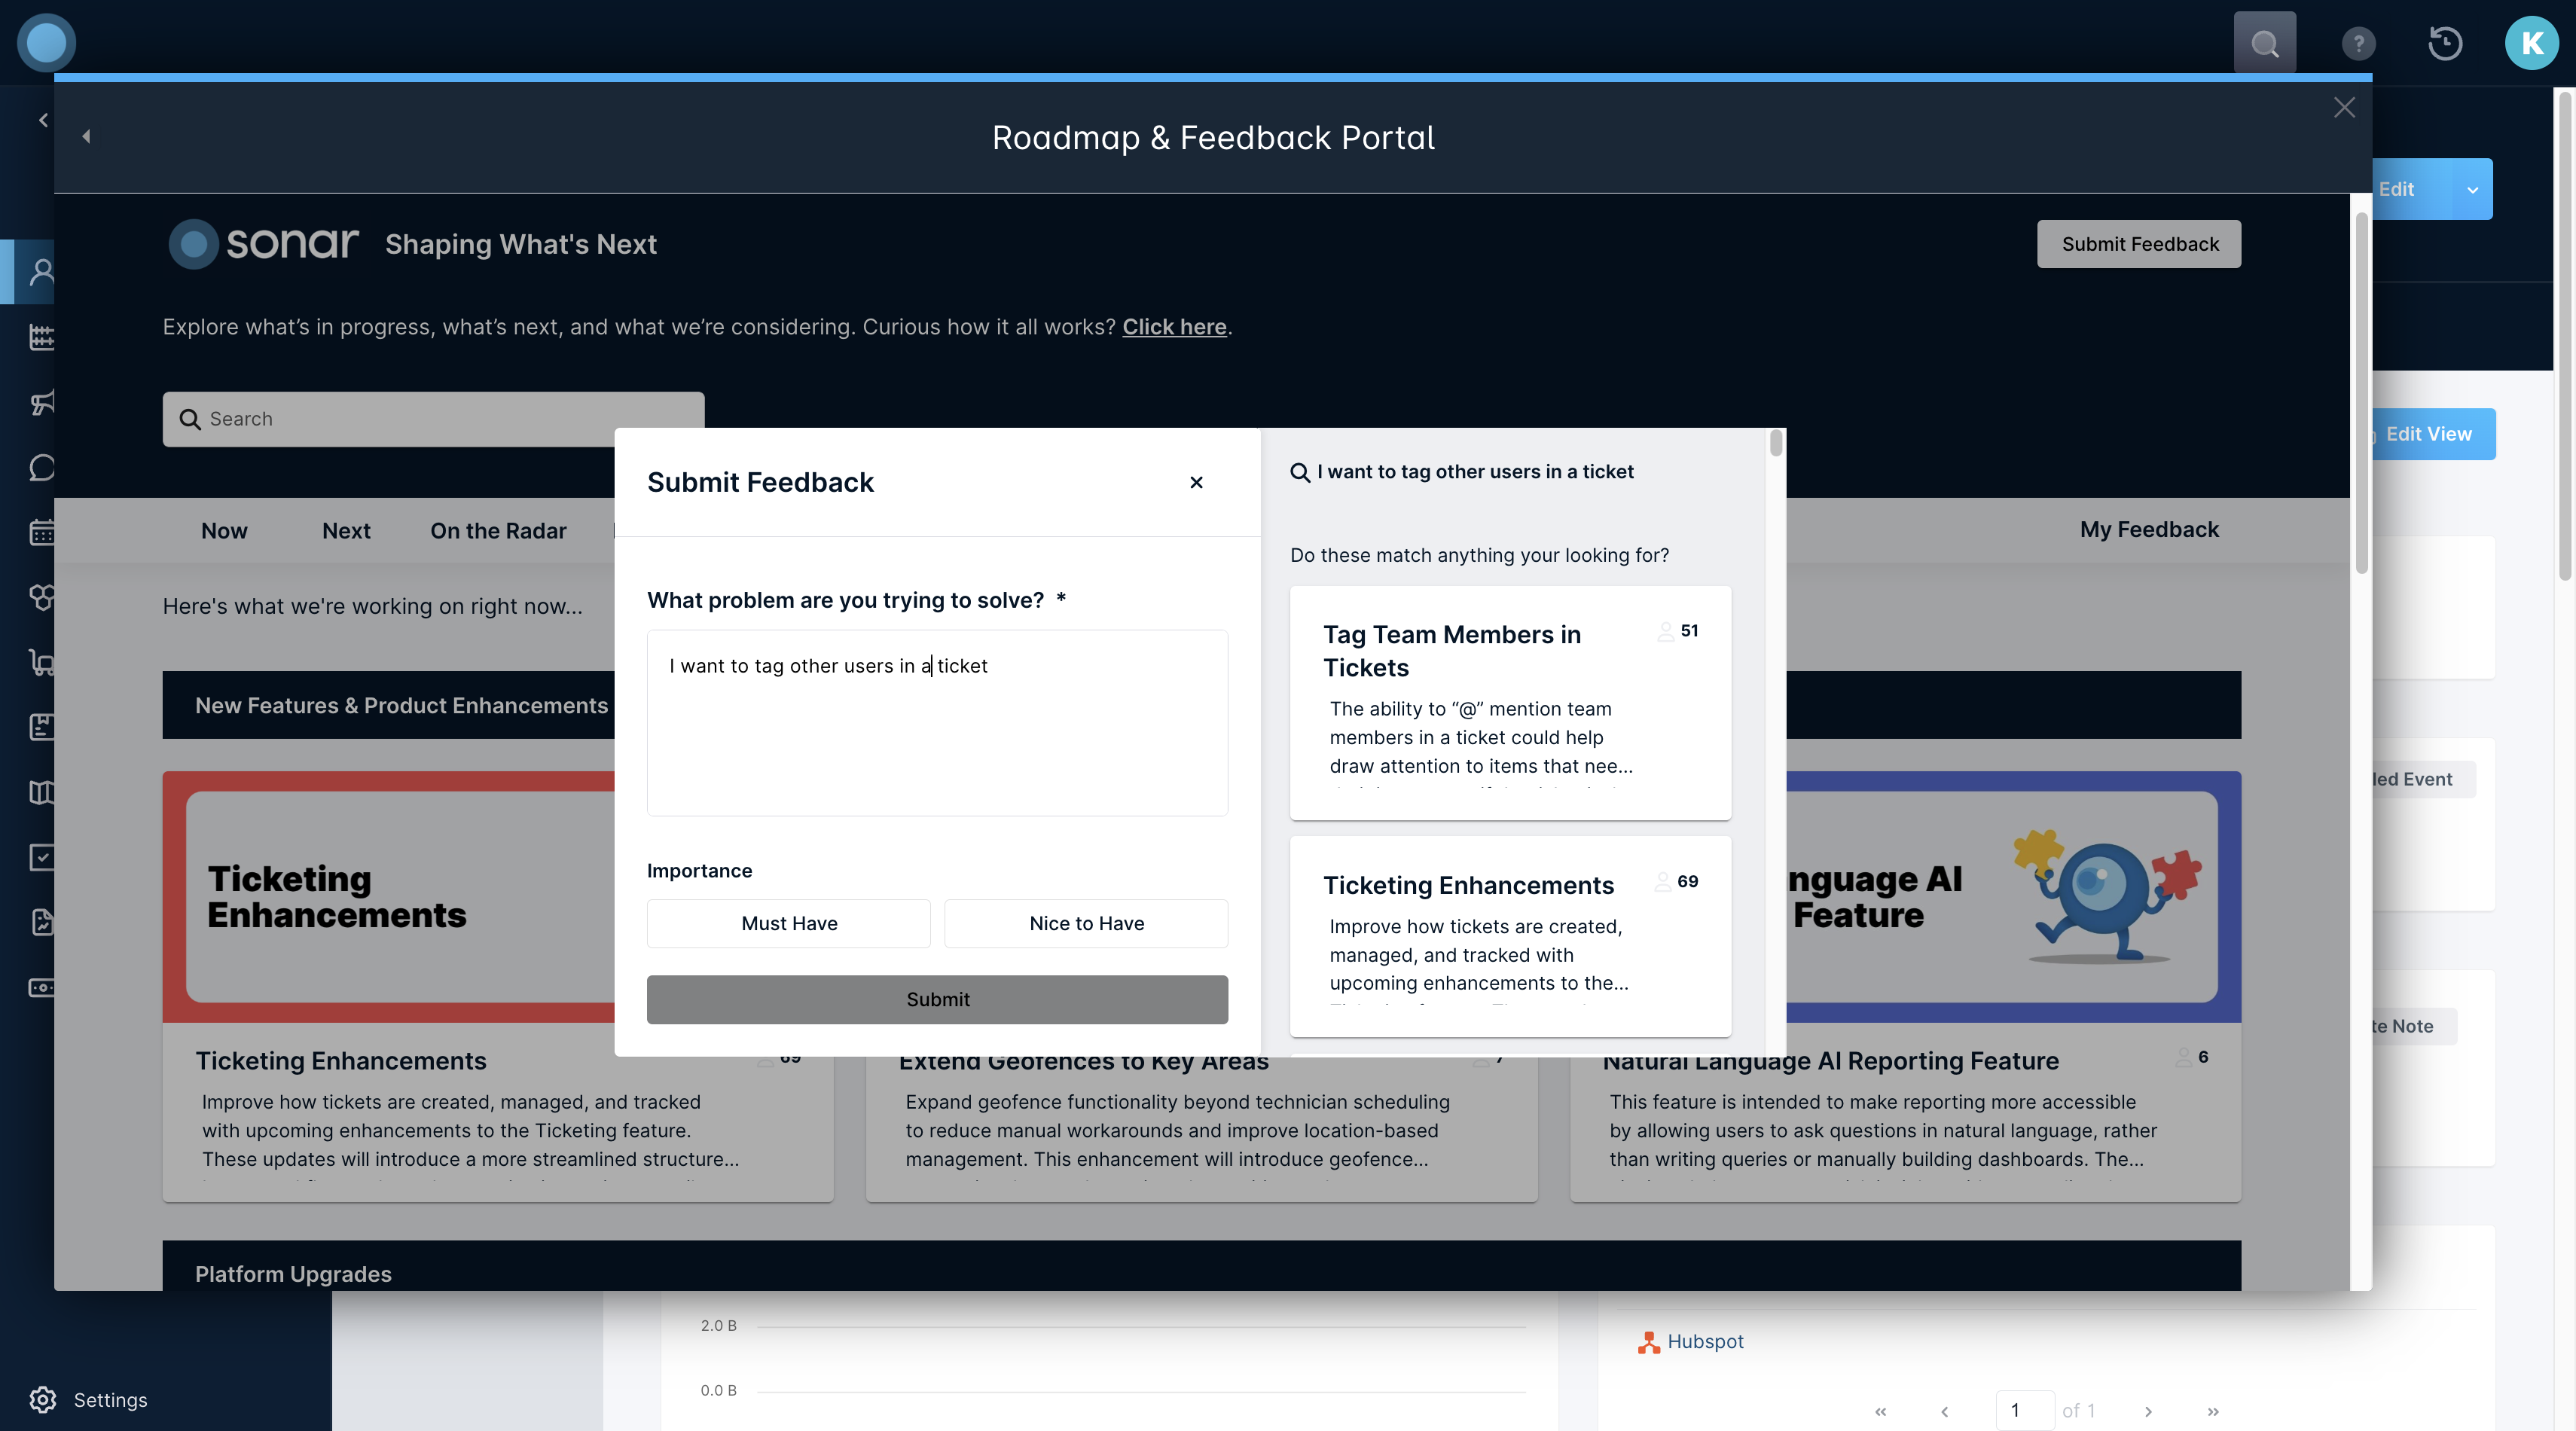Image resolution: width=2576 pixels, height=1431 pixels.
Task: Click the help question mark icon
Action: pyautogui.click(x=2358, y=43)
